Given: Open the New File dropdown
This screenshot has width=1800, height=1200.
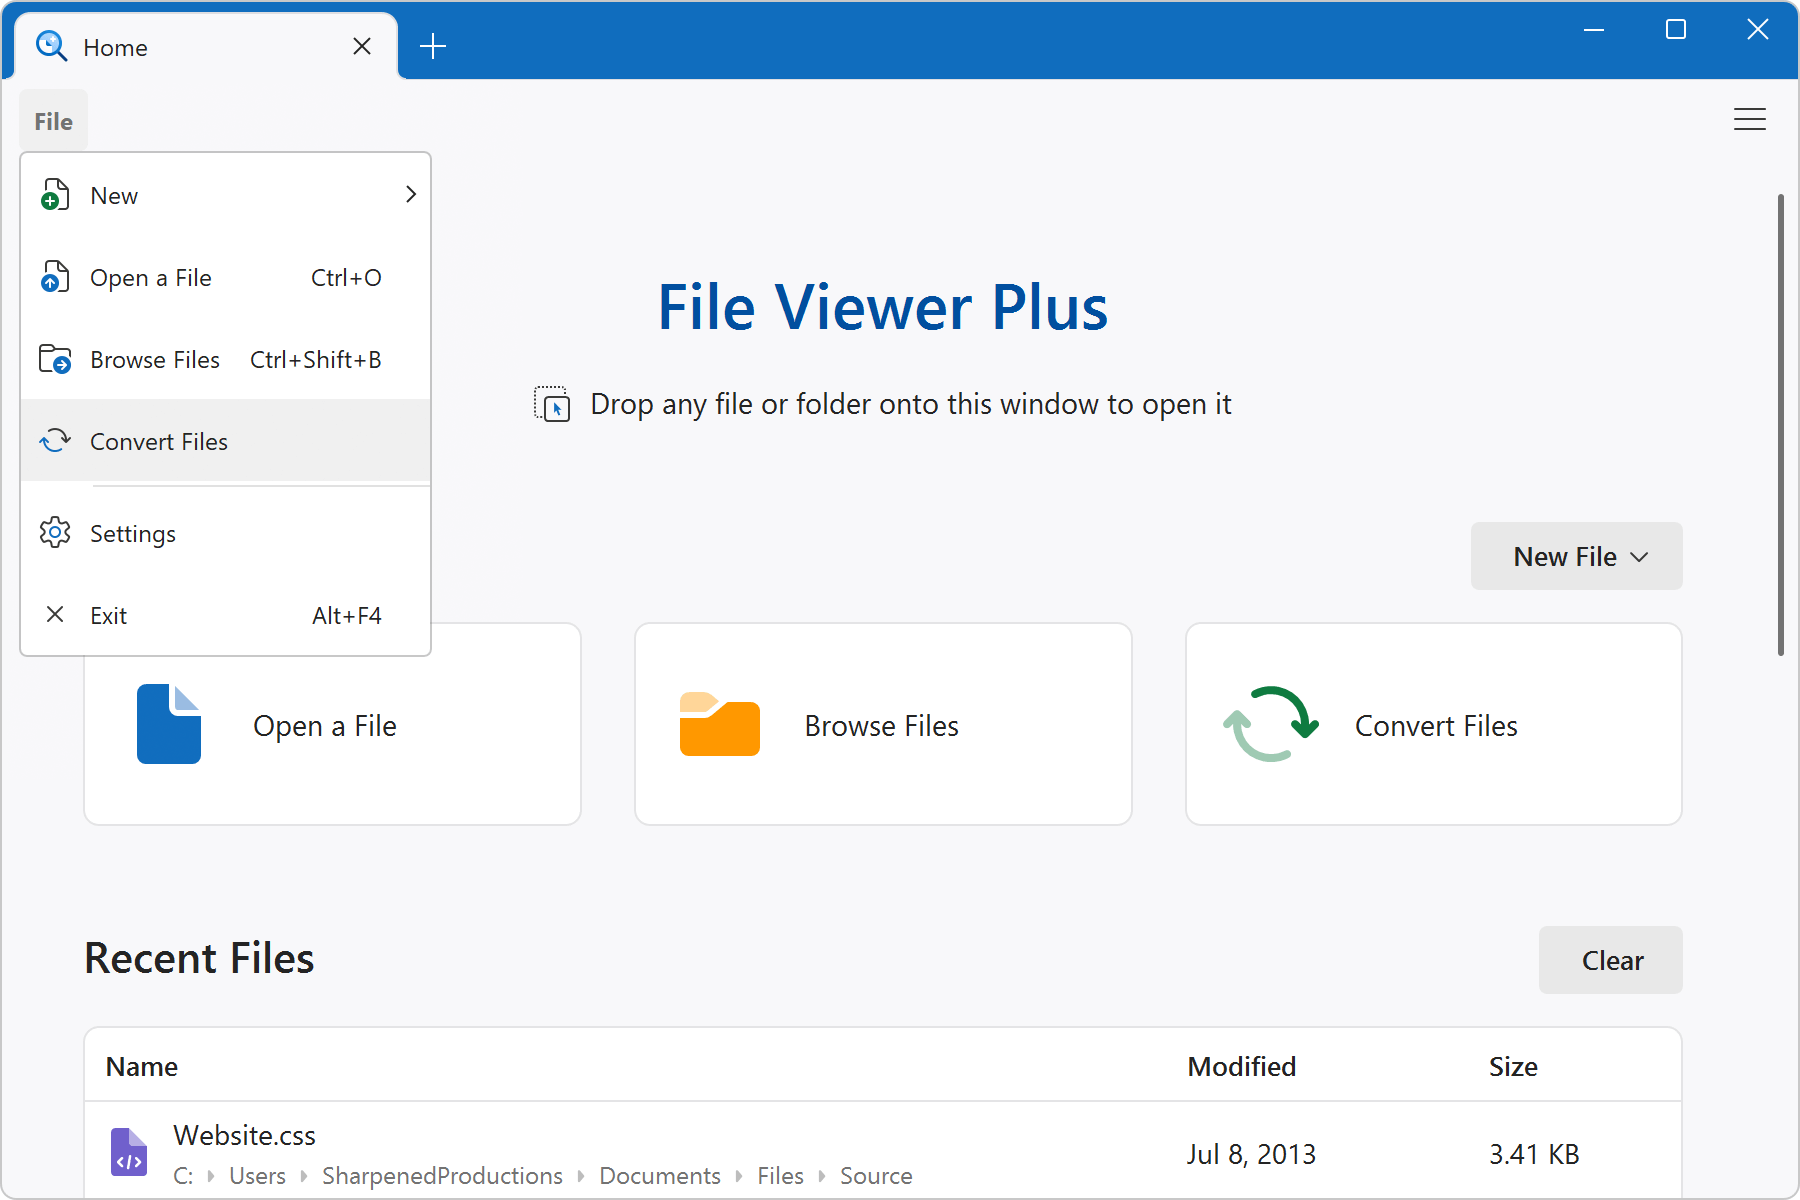Looking at the screenshot, I should point(1575,556).
